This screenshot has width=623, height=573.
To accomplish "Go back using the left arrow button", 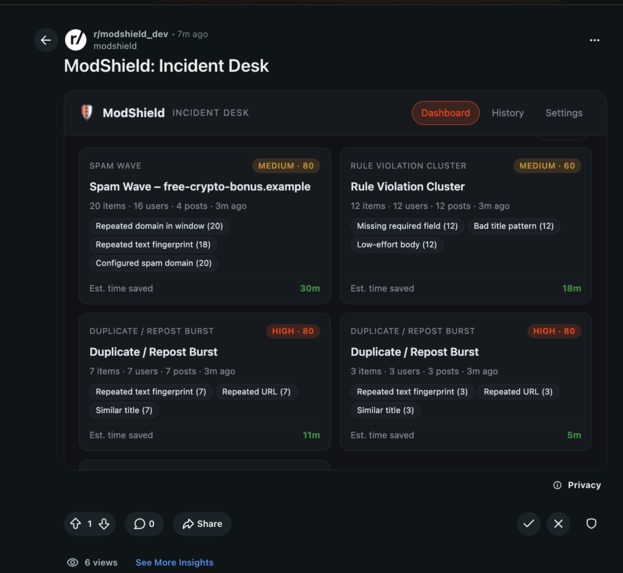I will pyautogui.click(x=46, y=40).
